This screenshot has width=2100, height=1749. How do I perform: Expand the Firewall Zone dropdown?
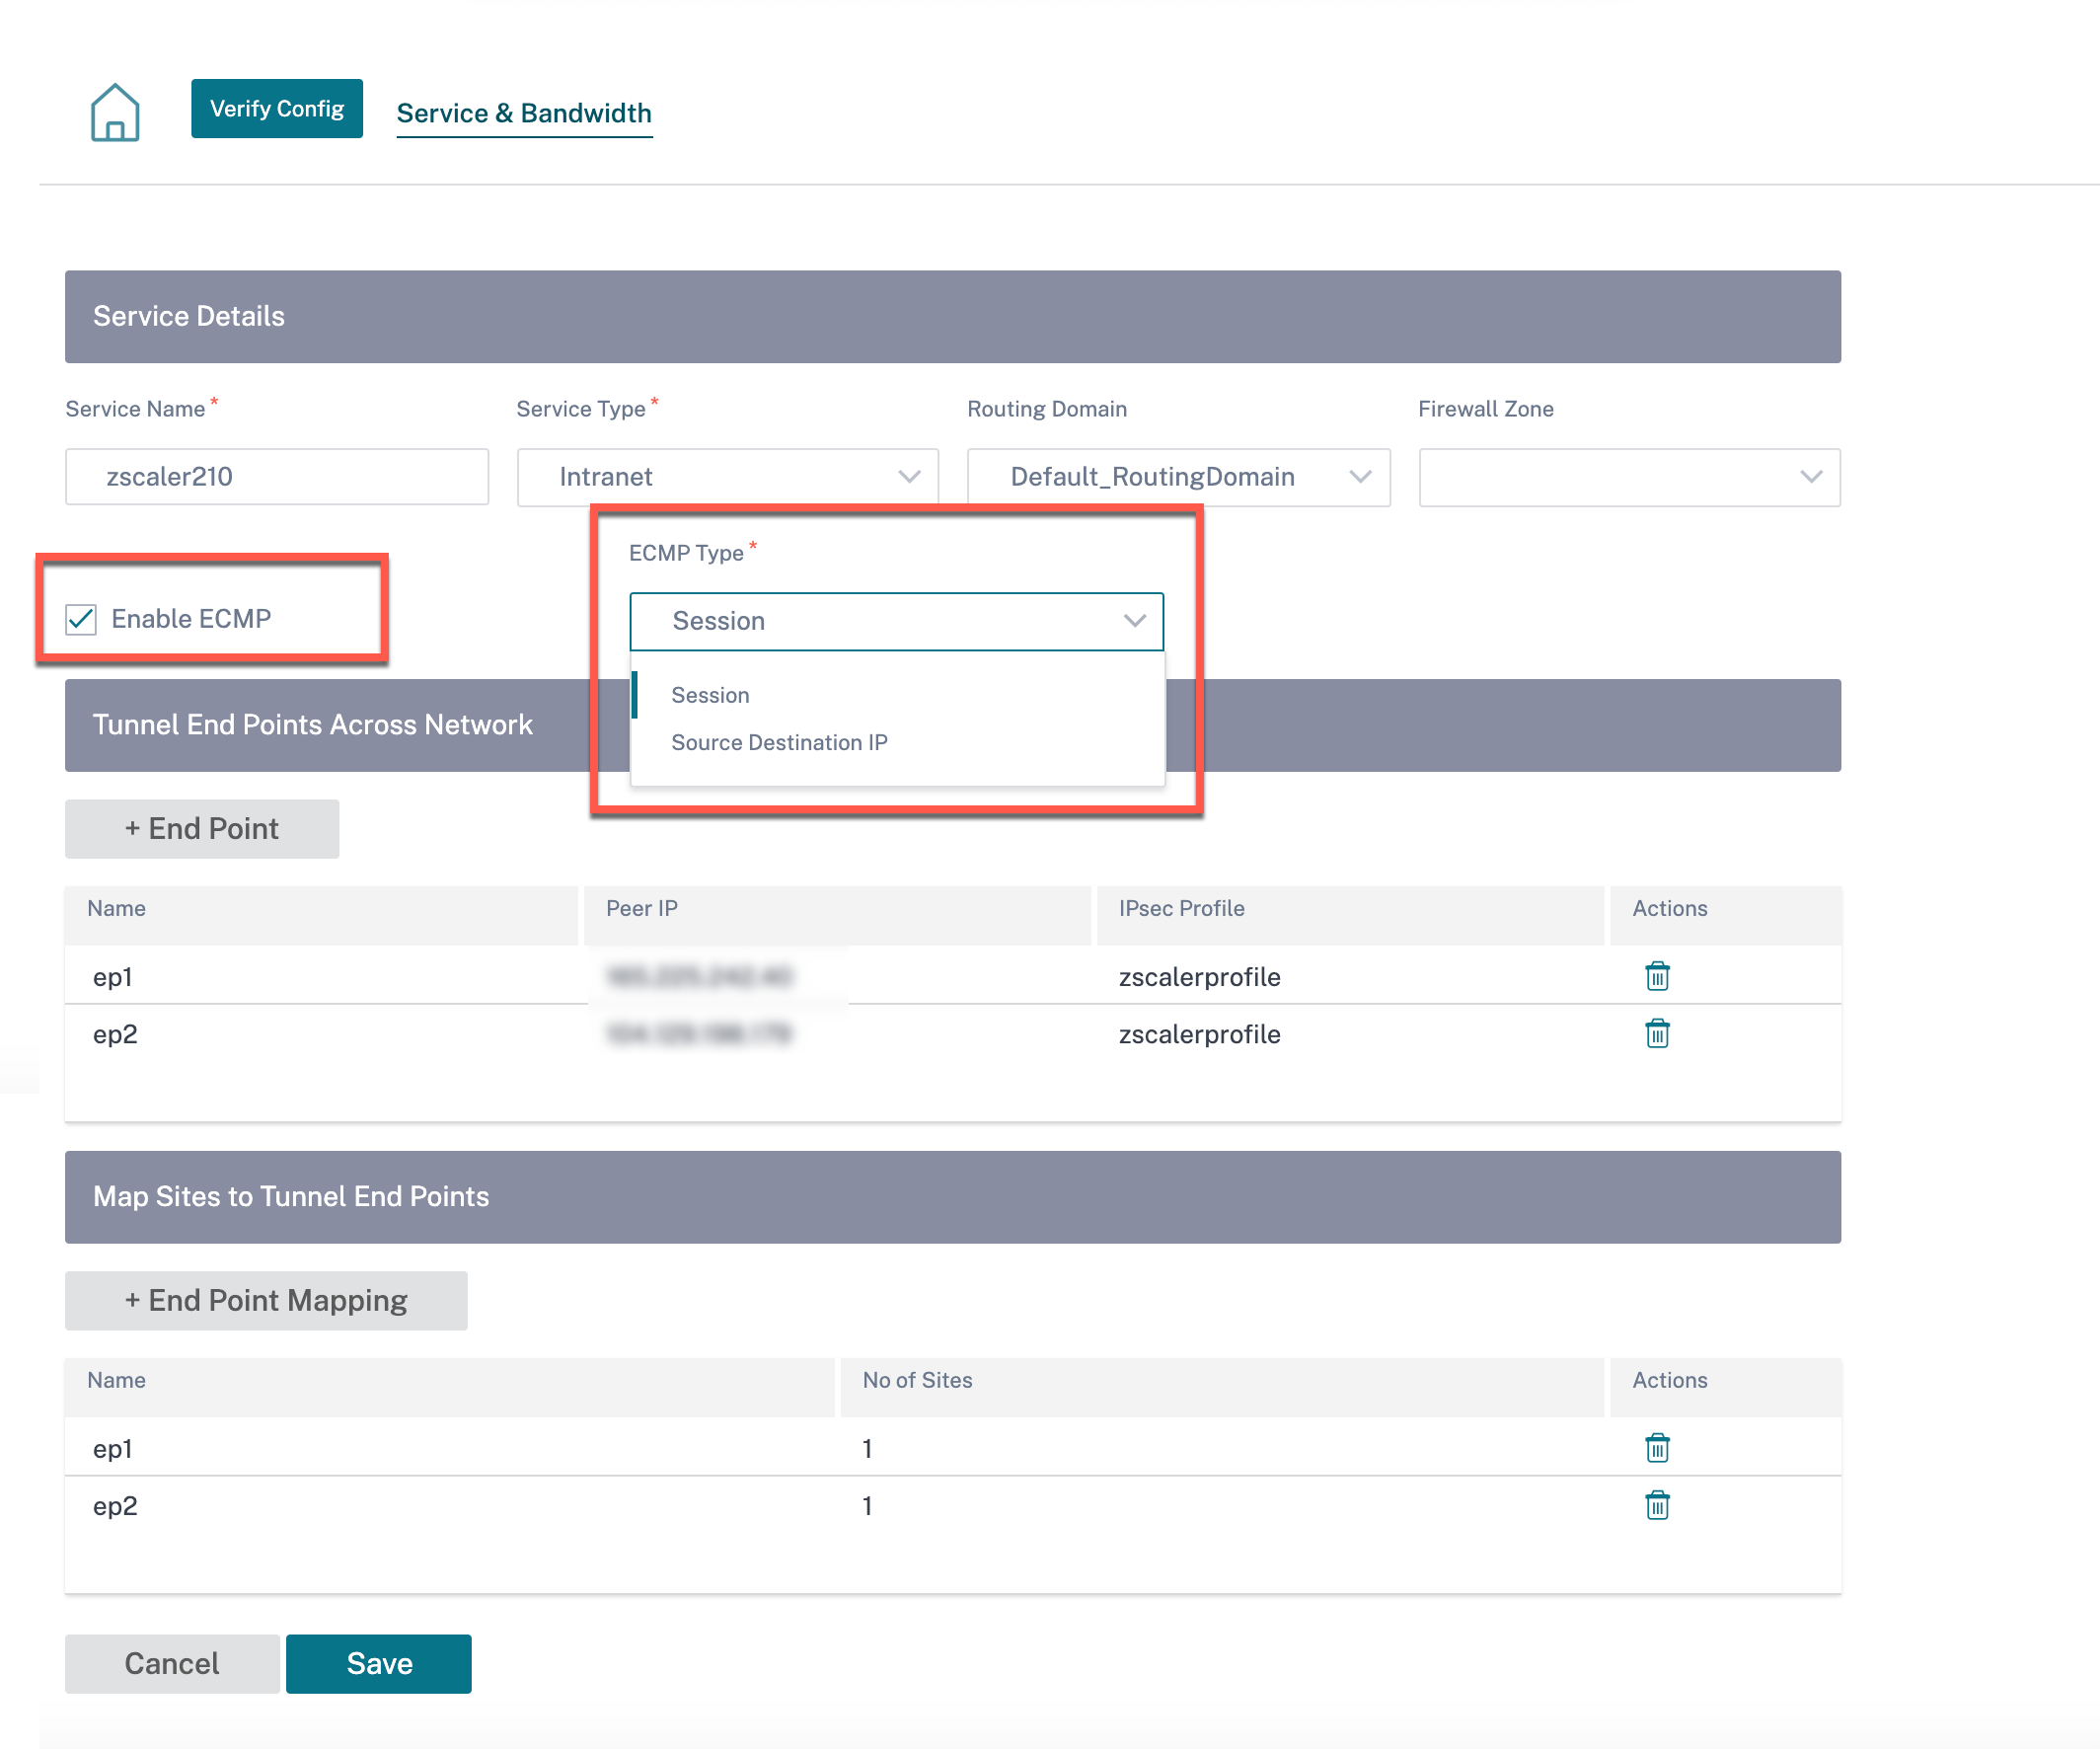1629,477
